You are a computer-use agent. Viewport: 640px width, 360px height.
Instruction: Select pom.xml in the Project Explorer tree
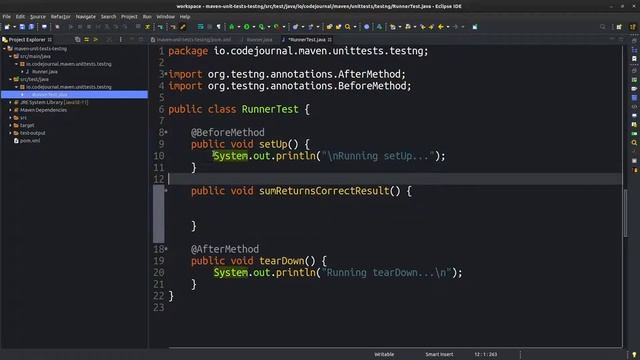click(x=30, y=141)
